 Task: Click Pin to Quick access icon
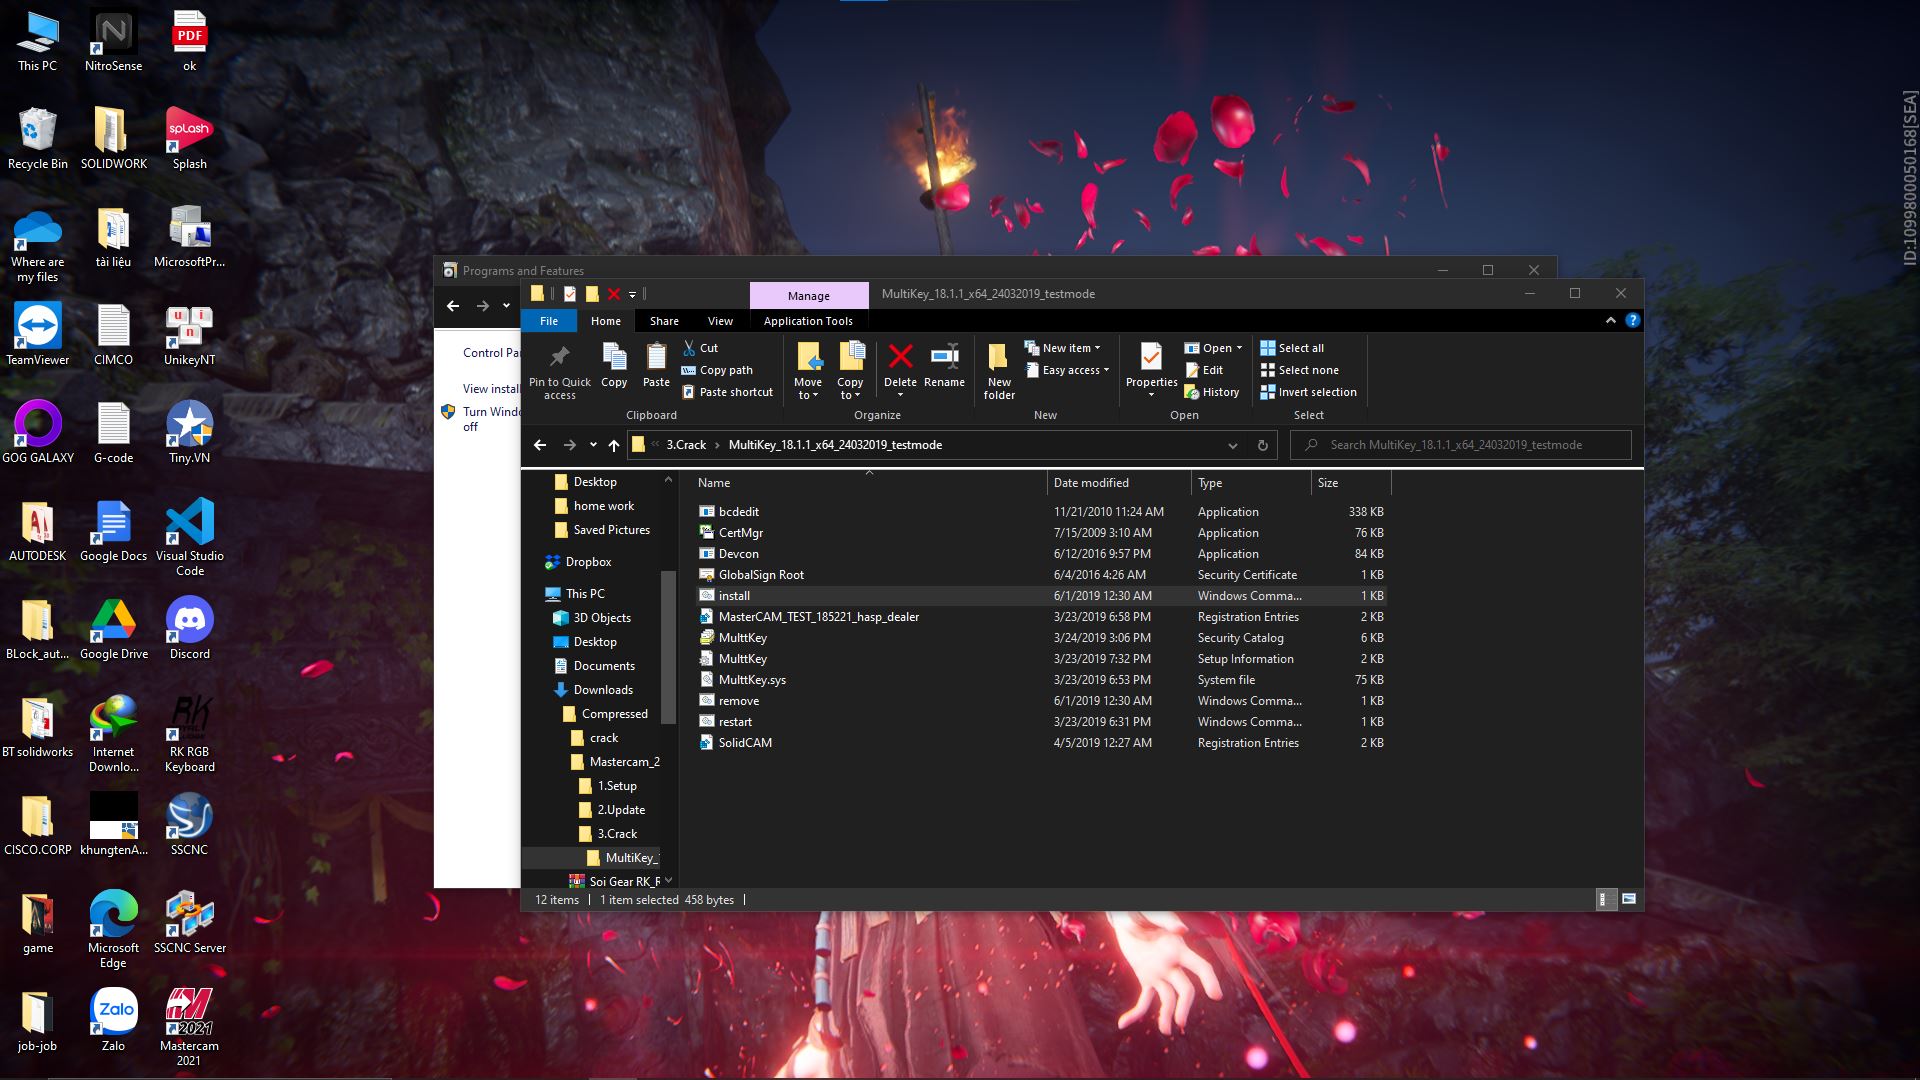559,358
